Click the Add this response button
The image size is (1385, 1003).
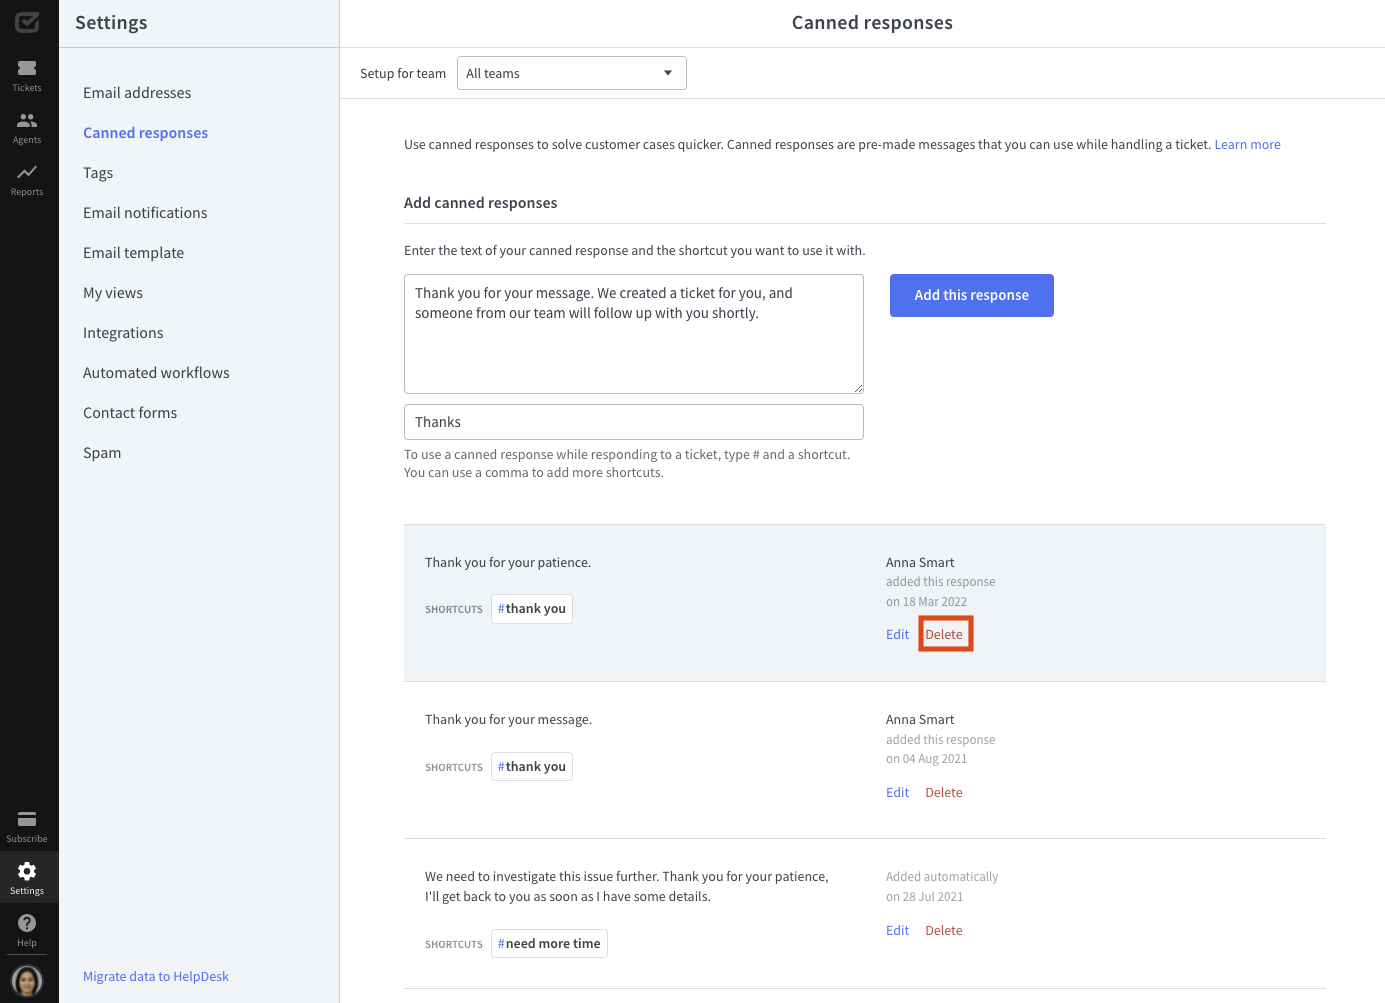[x=971, y=295]
